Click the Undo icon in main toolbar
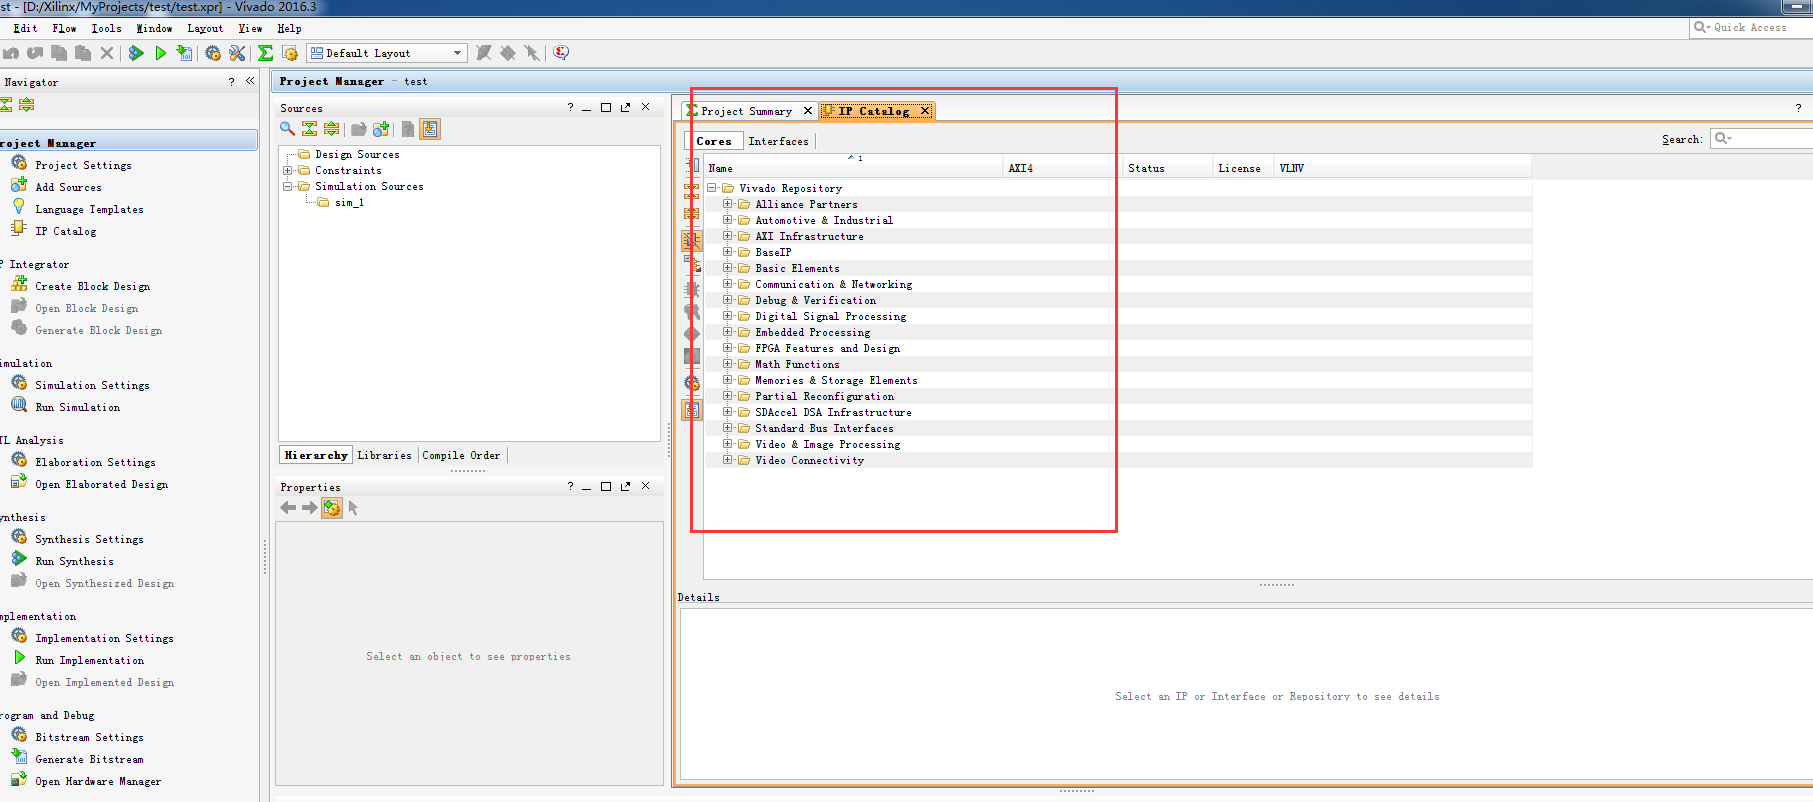Viewport: 1813px width, 802px height. 11,53
